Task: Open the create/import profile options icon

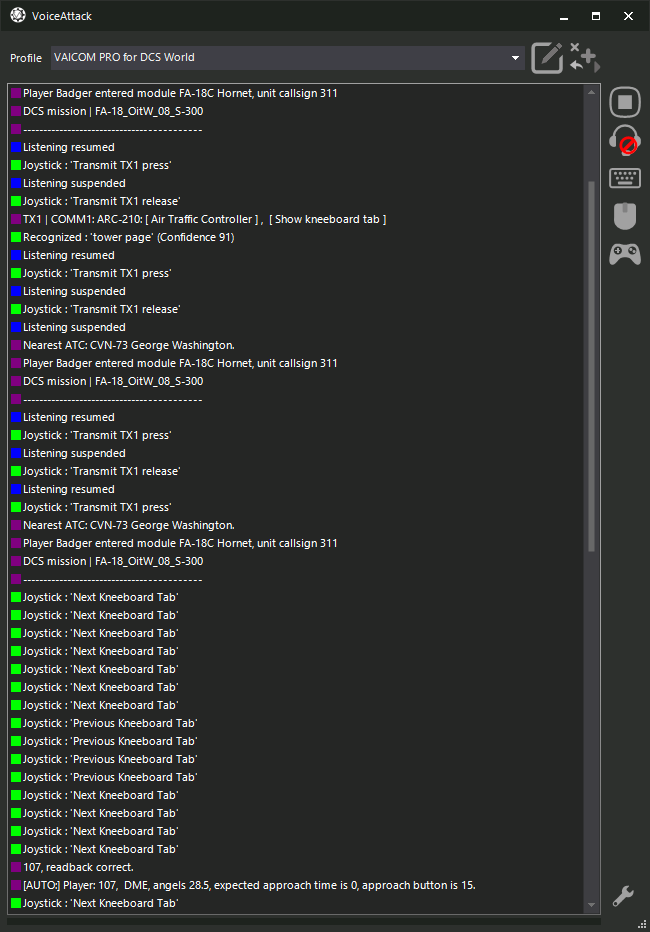Action: [585, 57]
